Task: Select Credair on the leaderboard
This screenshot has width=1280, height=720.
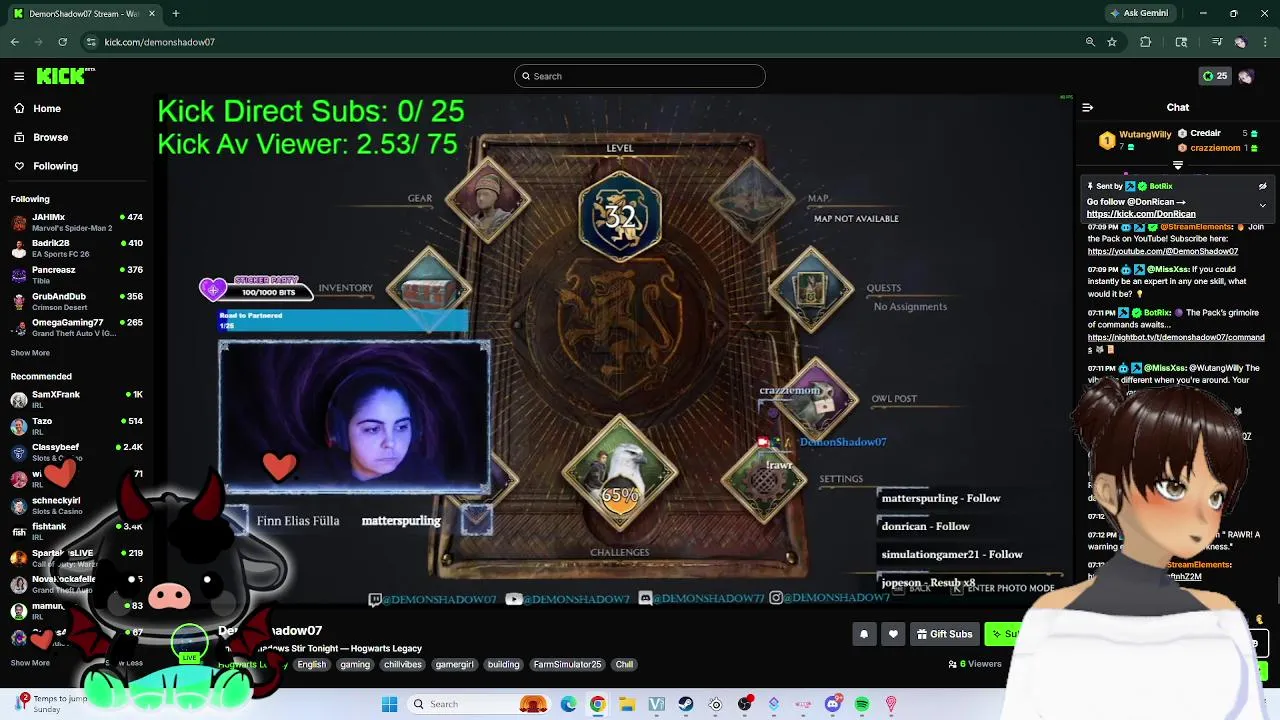Action: [x=1205, y=133]
